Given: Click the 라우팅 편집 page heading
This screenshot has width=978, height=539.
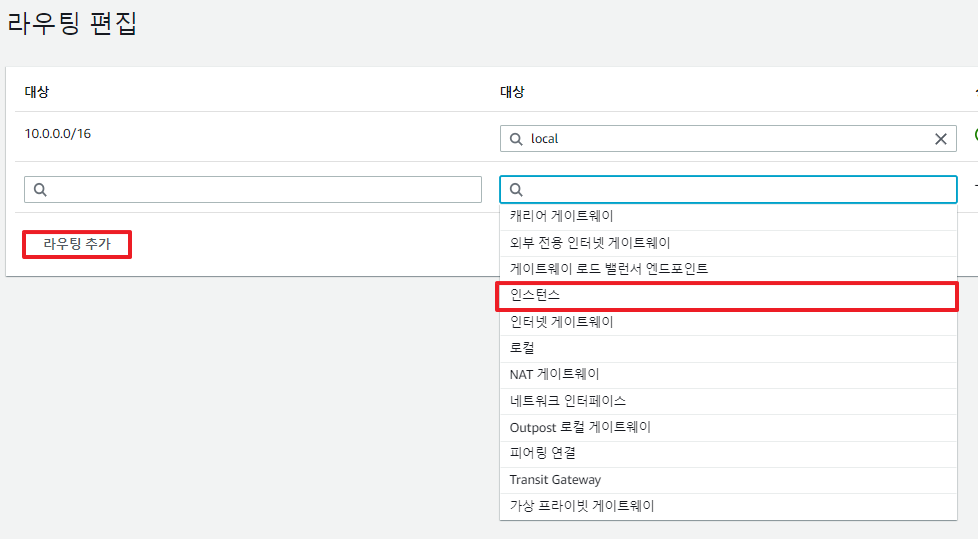Looking at the screenshot, I should pos(72,24).
